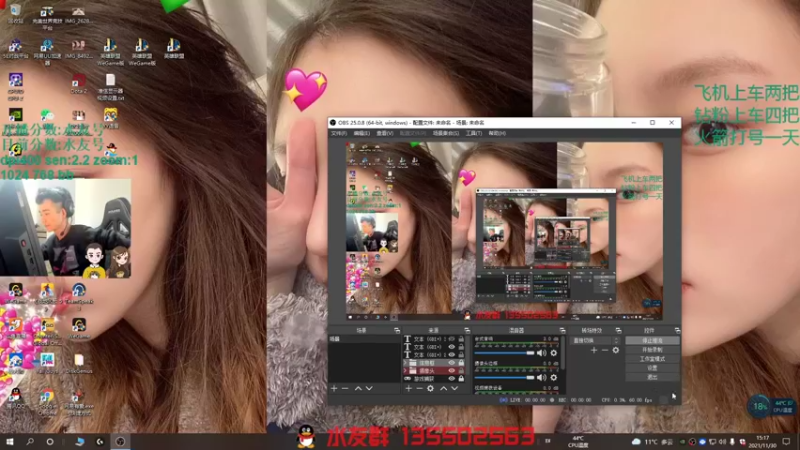Move the selected source up
Image resolution: width=800 pixels, height=450 pixels.
coord(443,389)
